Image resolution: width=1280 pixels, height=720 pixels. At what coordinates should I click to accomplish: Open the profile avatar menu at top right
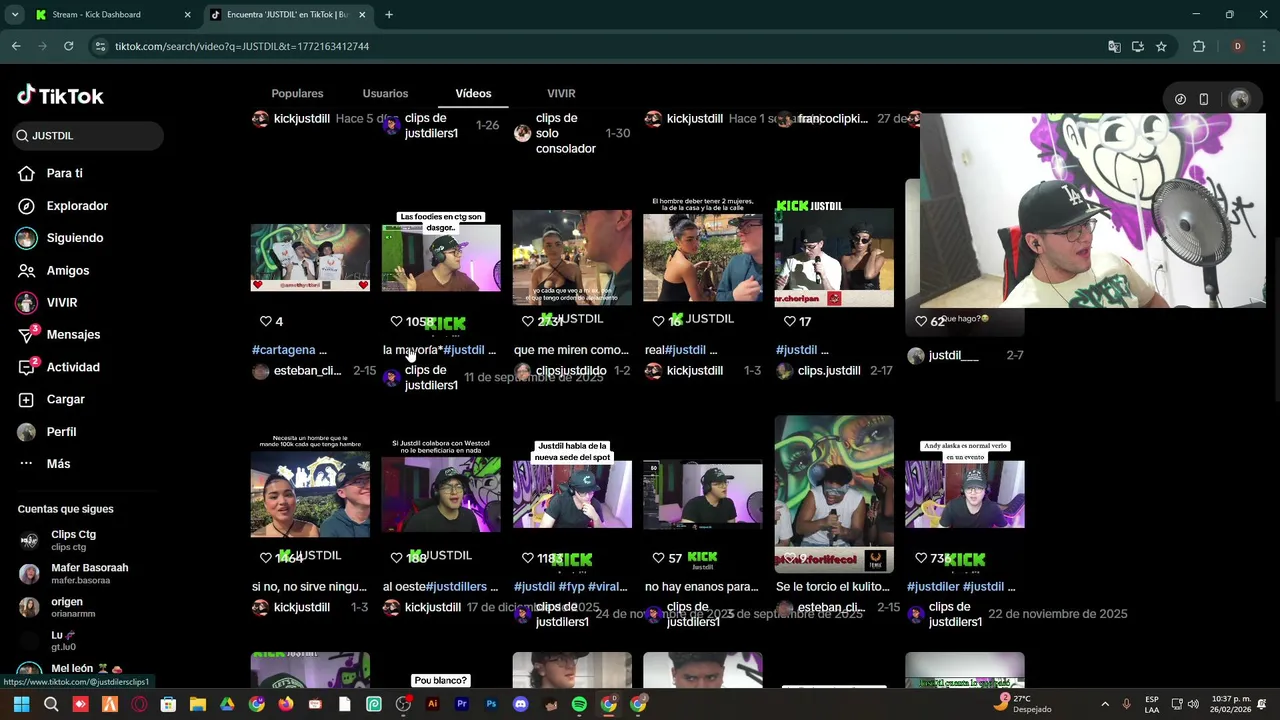click(1240, 99)
